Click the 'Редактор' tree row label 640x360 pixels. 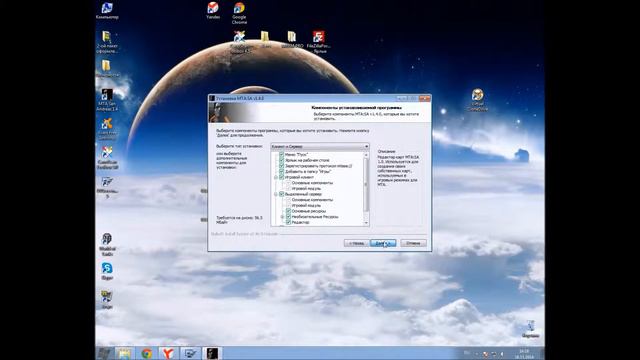[x=300, y=222]
